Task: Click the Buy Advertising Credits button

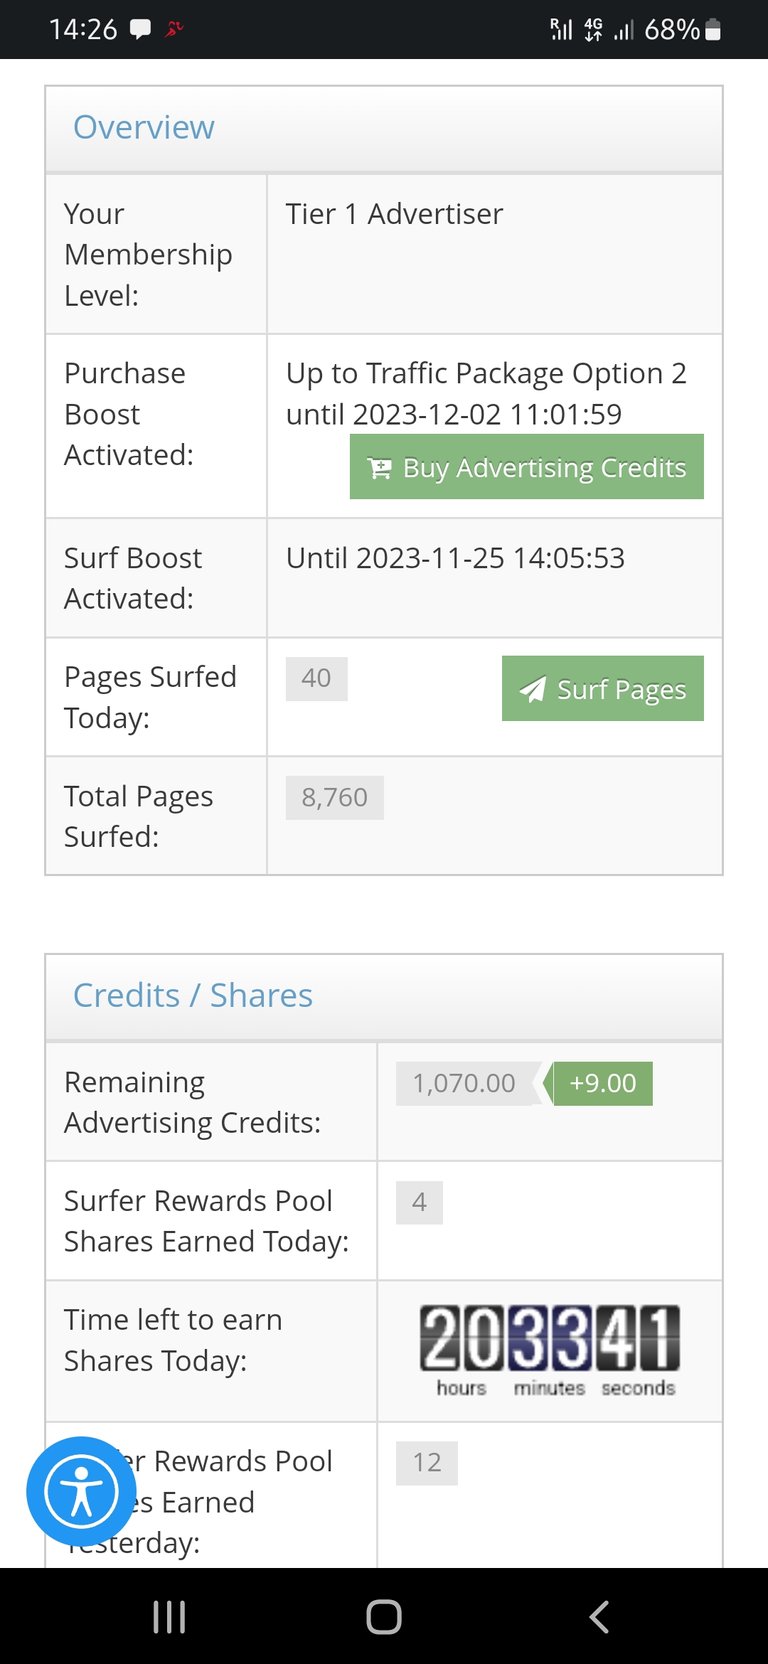Action: coord(527,466)
